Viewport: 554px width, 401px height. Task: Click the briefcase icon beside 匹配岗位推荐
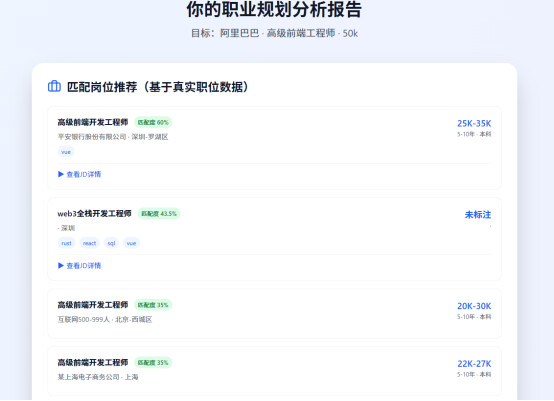[x=54, y=86]
